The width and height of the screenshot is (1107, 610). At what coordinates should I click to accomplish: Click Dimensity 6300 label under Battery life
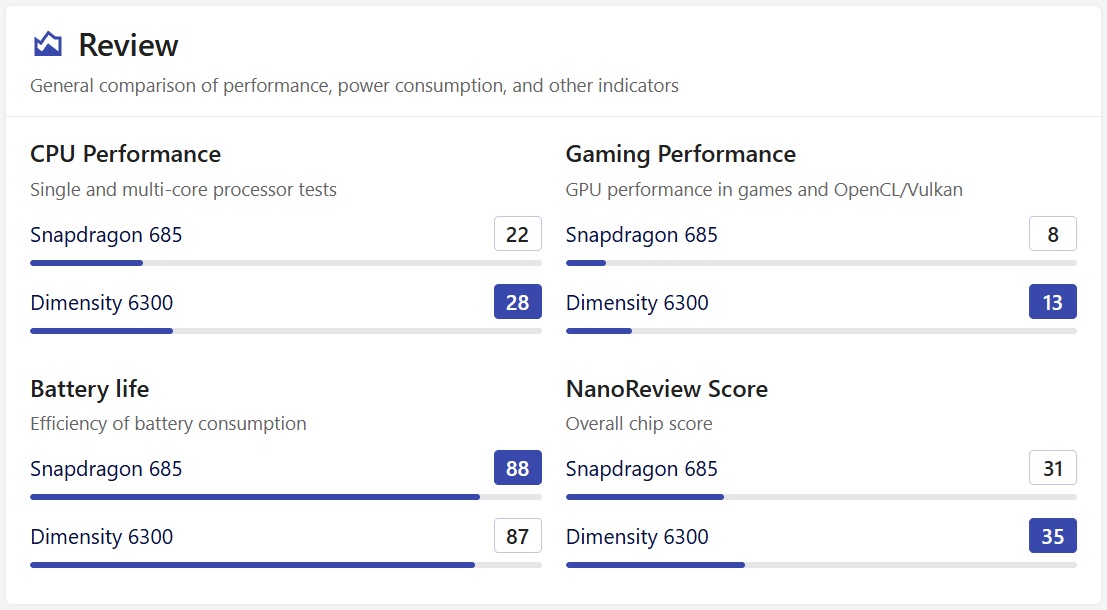click(x=101, y=537)
